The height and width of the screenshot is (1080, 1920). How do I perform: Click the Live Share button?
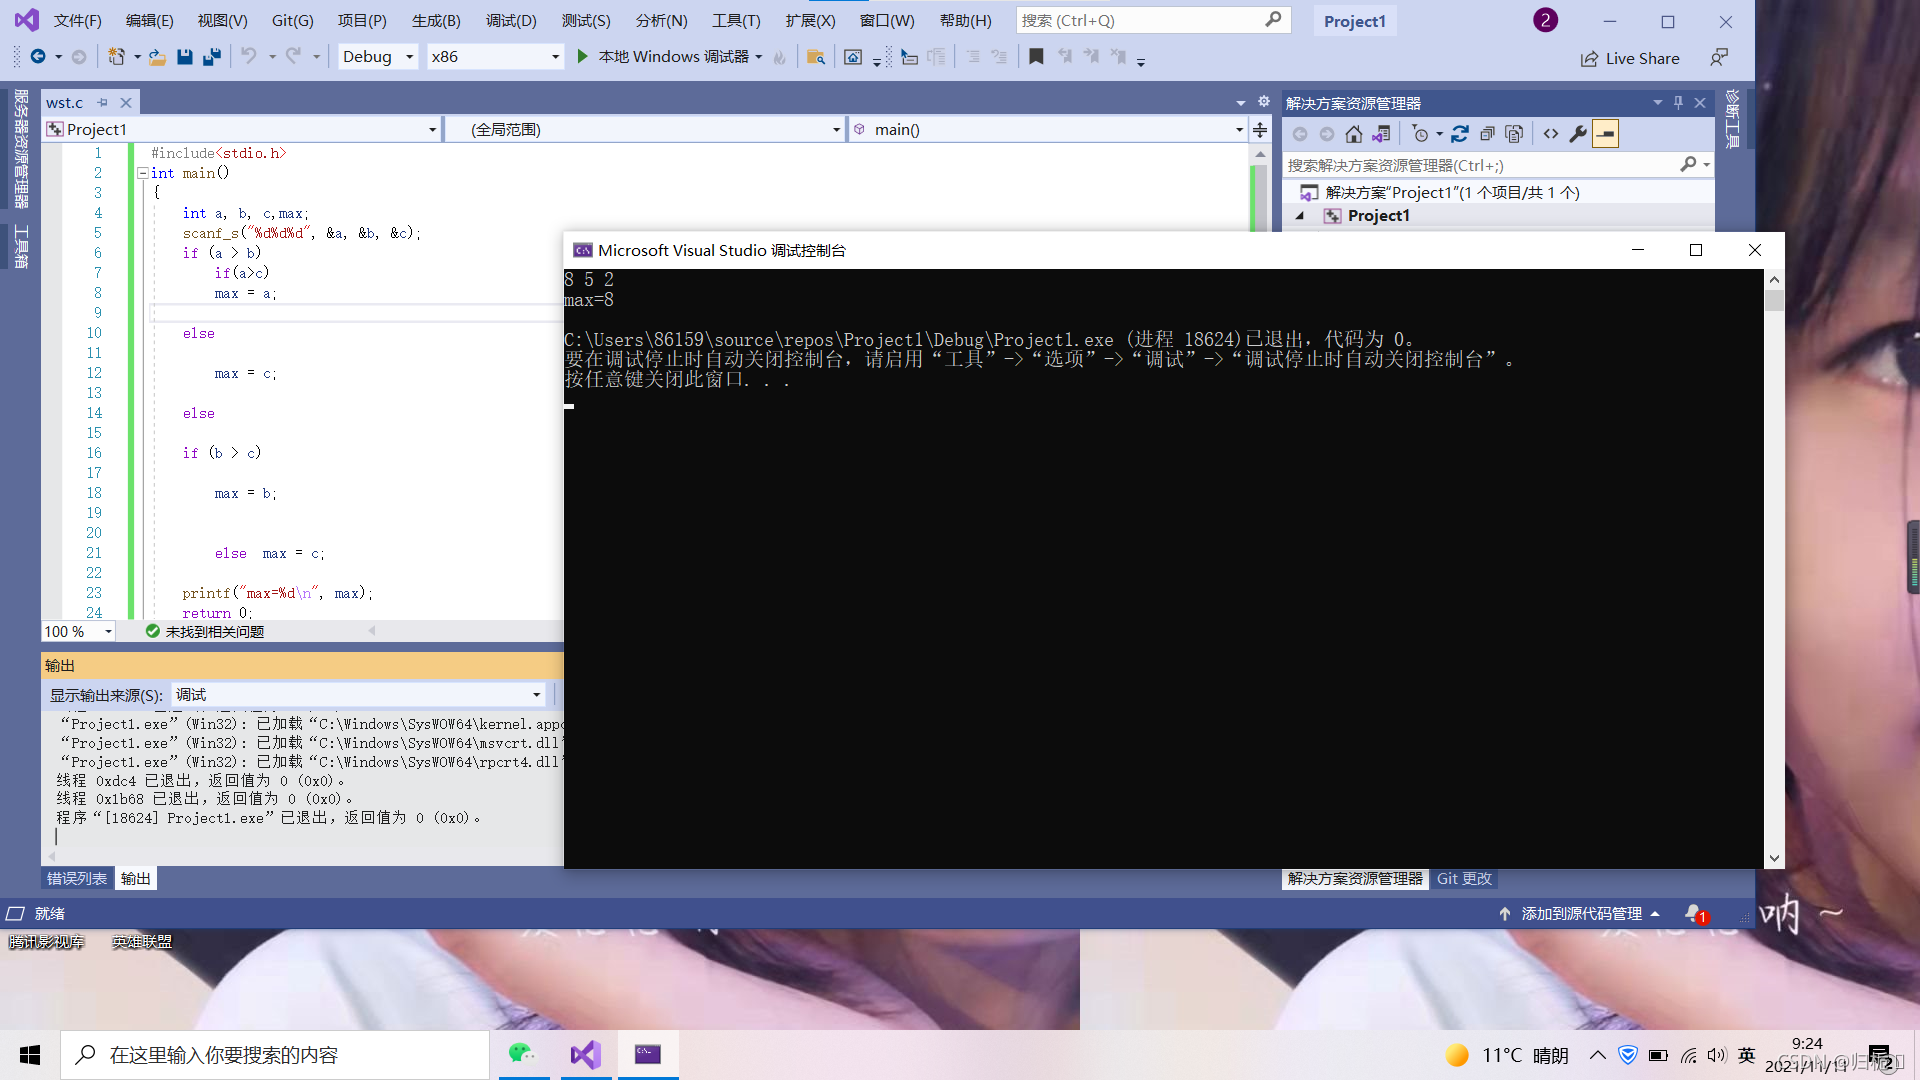(x=1630, y=59)
